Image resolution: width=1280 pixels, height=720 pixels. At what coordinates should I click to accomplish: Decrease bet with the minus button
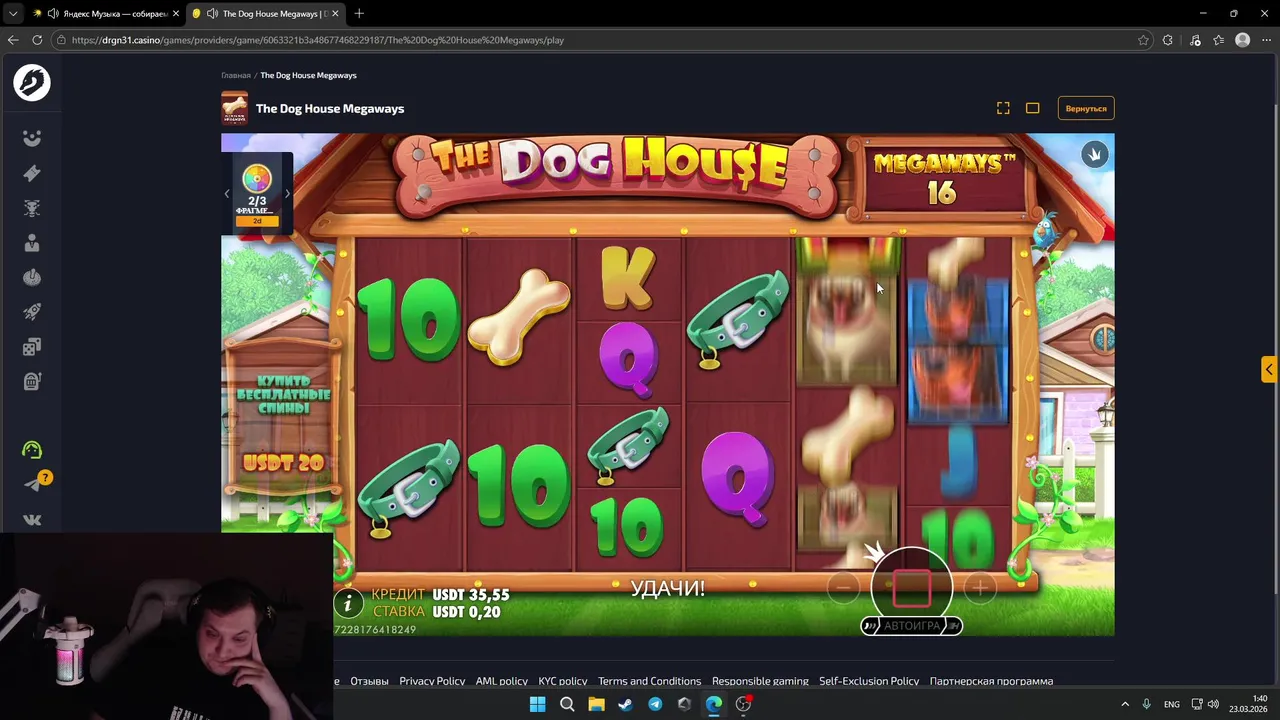coord(843,588)
